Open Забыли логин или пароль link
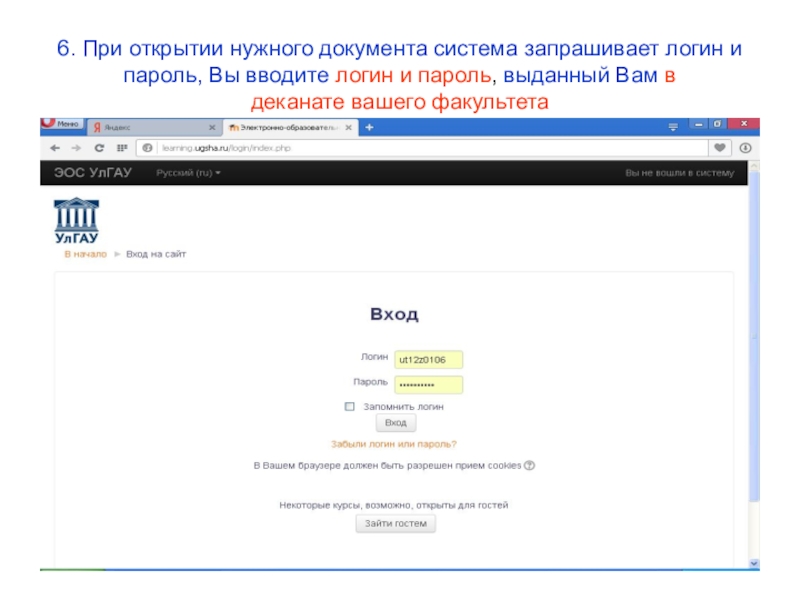The image size is (800, 600). pos(394,443)
